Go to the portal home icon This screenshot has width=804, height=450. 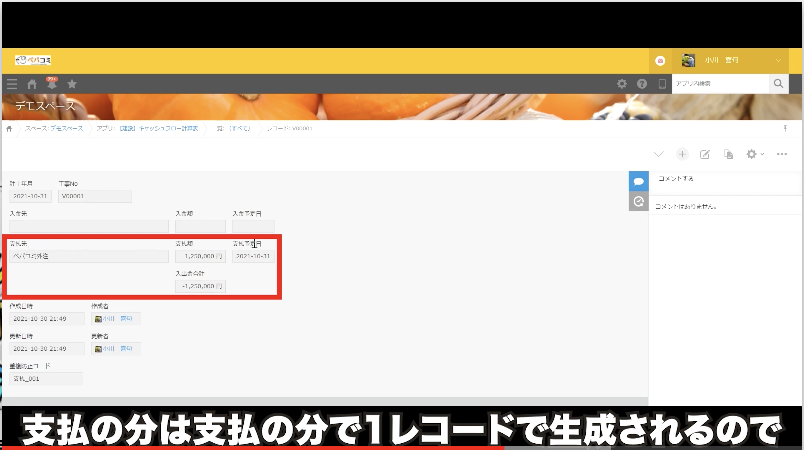[x=32, y=85]
